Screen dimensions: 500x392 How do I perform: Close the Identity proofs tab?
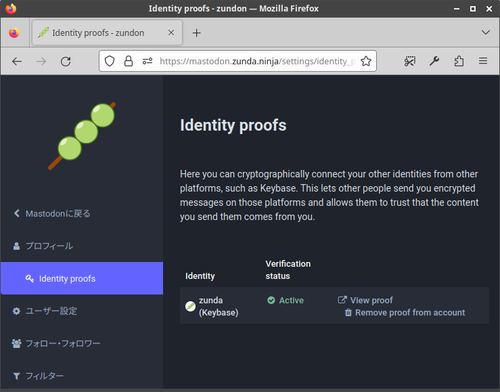point(171,33)
